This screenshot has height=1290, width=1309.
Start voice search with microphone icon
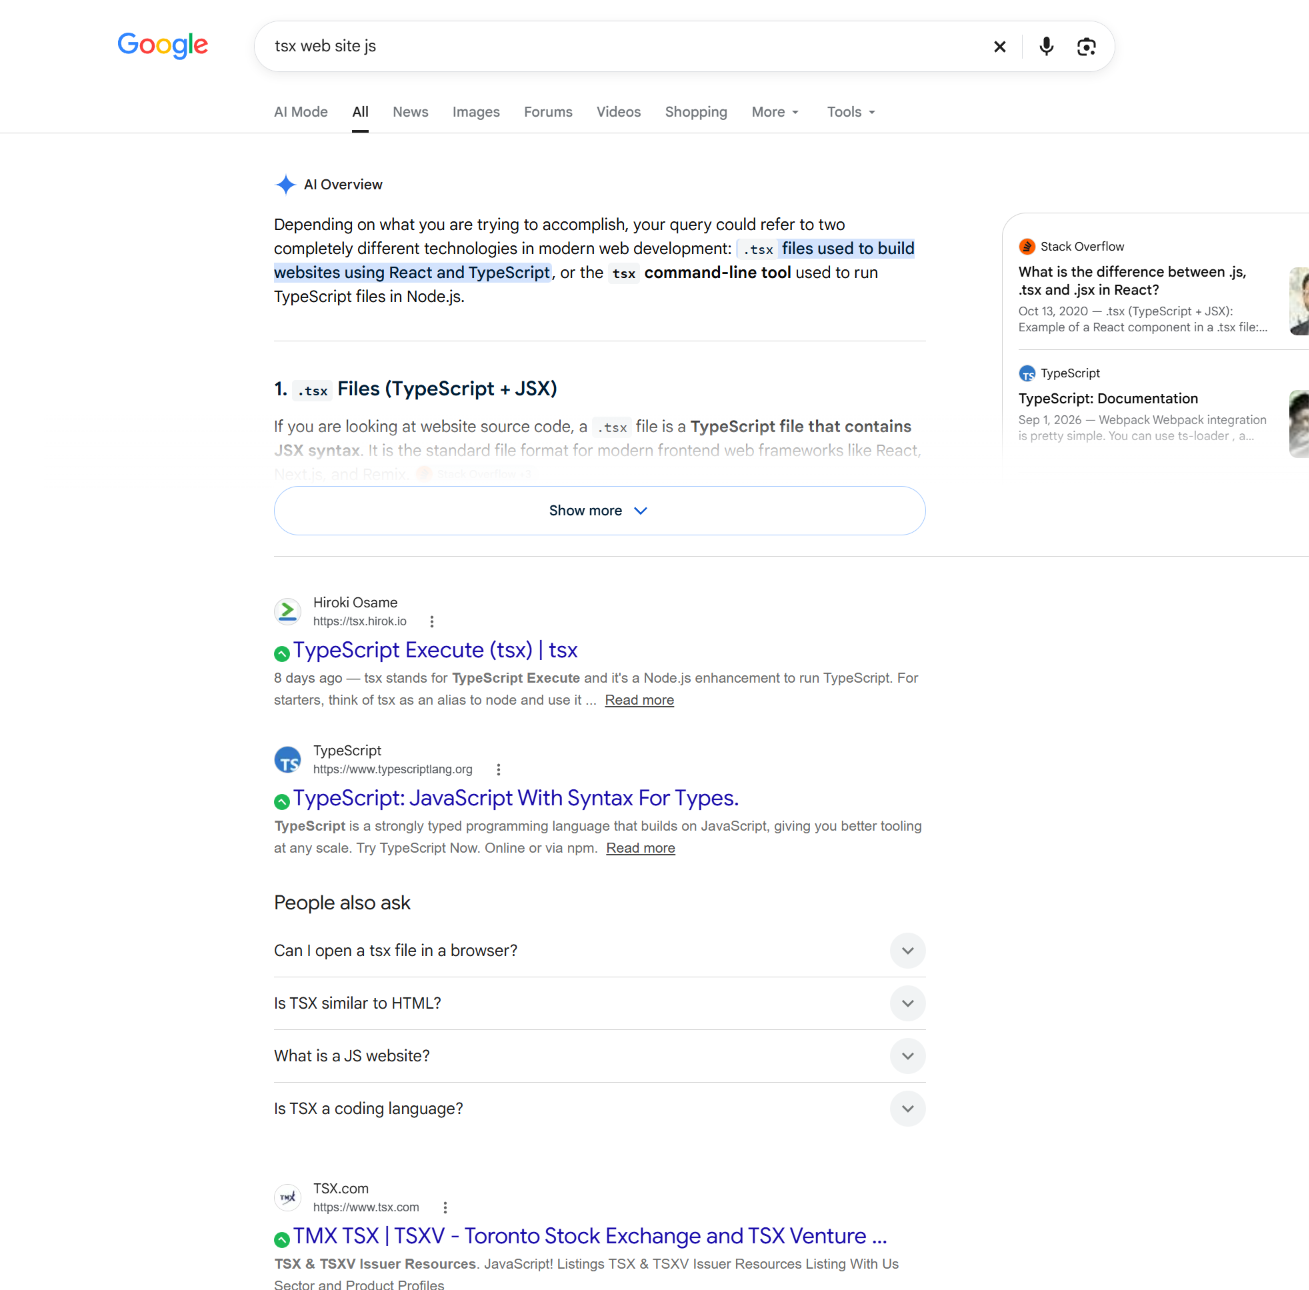click(1046, 46)
